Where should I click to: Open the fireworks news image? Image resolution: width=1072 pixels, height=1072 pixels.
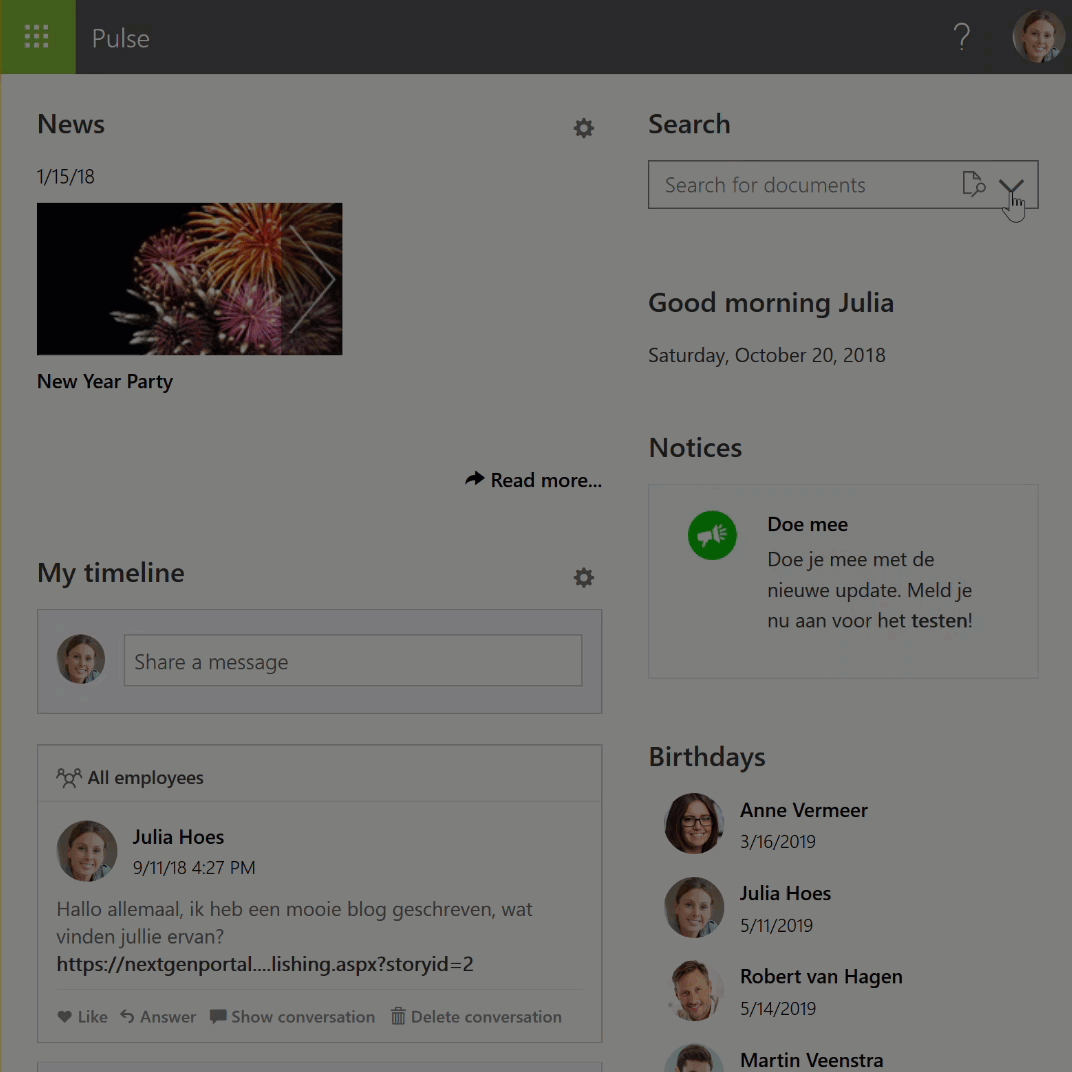tap(189, 279)
